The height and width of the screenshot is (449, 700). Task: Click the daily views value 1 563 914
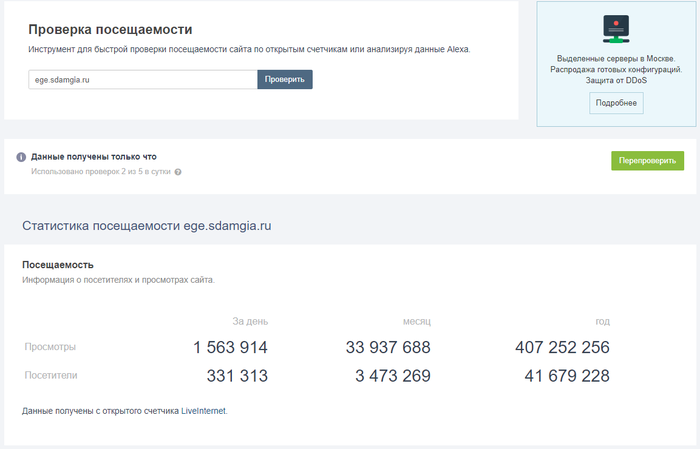point(230,347)
